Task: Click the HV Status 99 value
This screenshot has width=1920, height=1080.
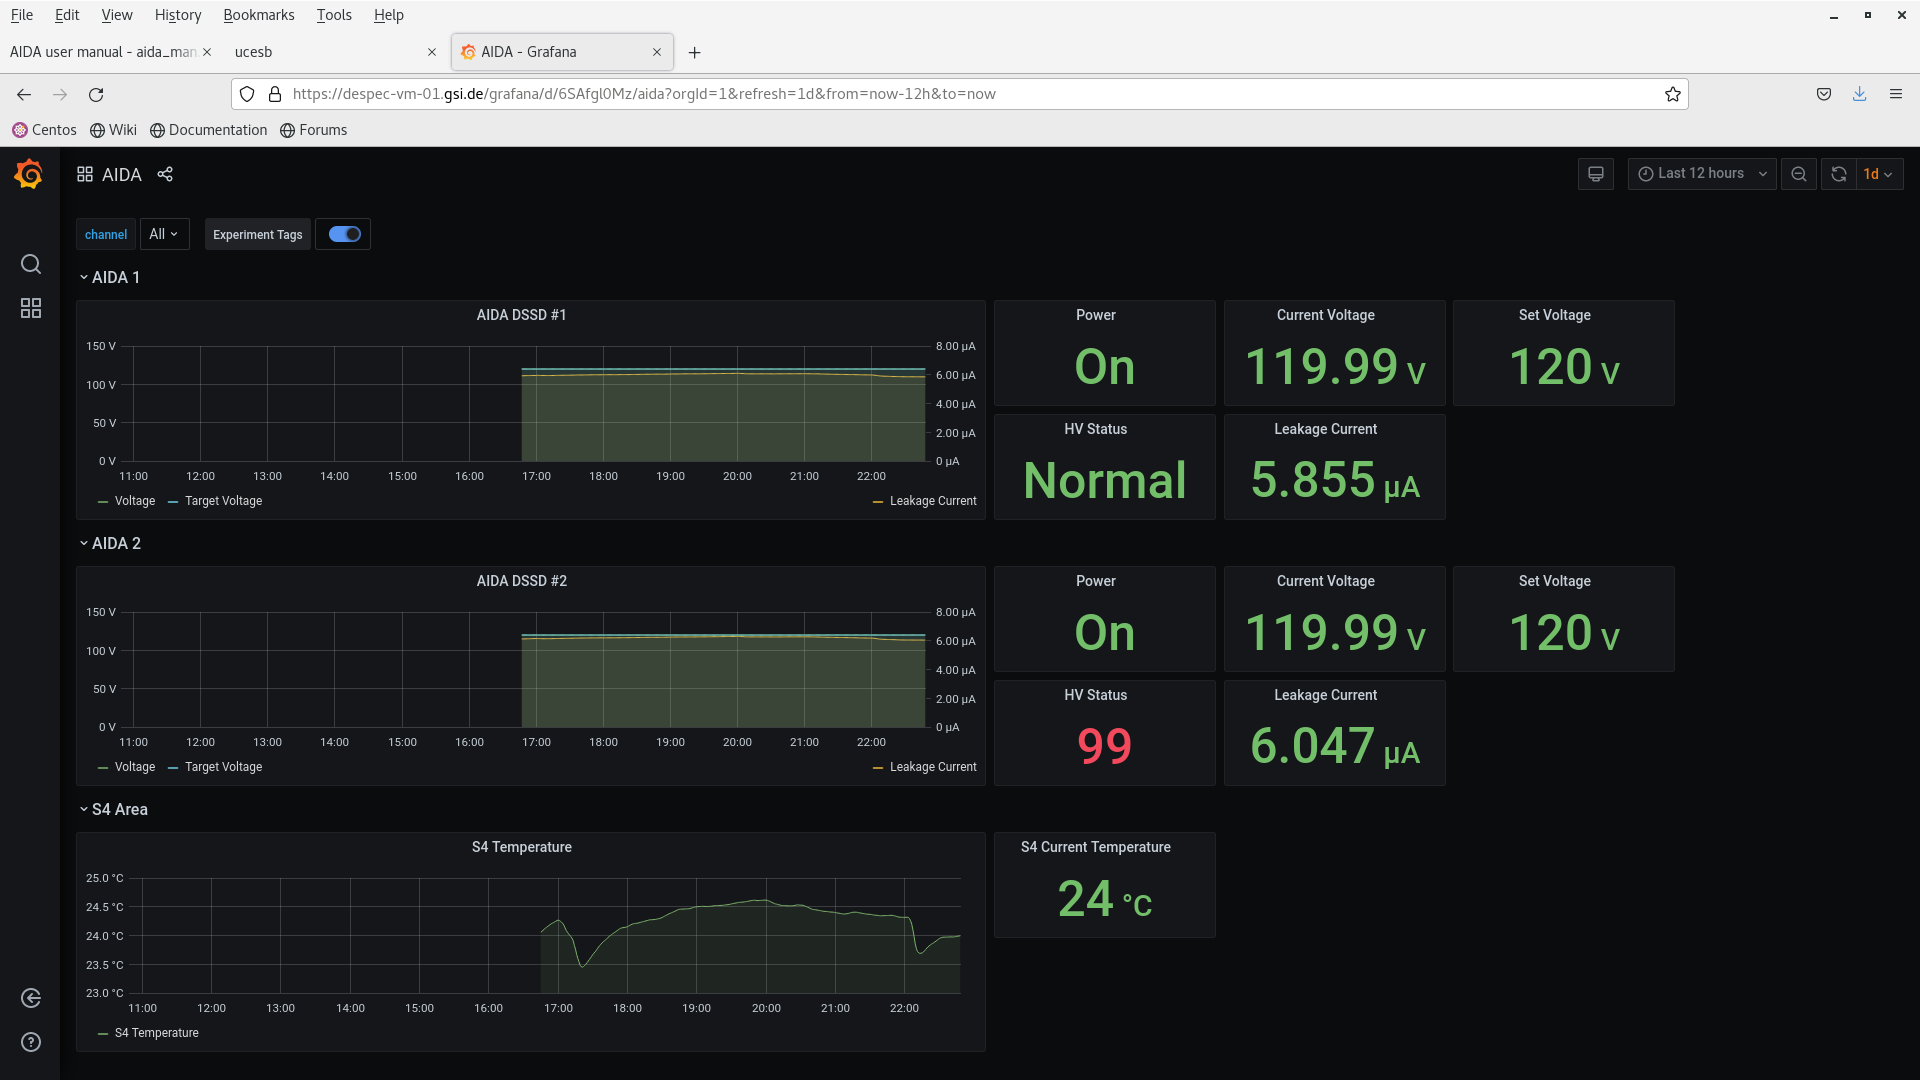Action: 1104,746
